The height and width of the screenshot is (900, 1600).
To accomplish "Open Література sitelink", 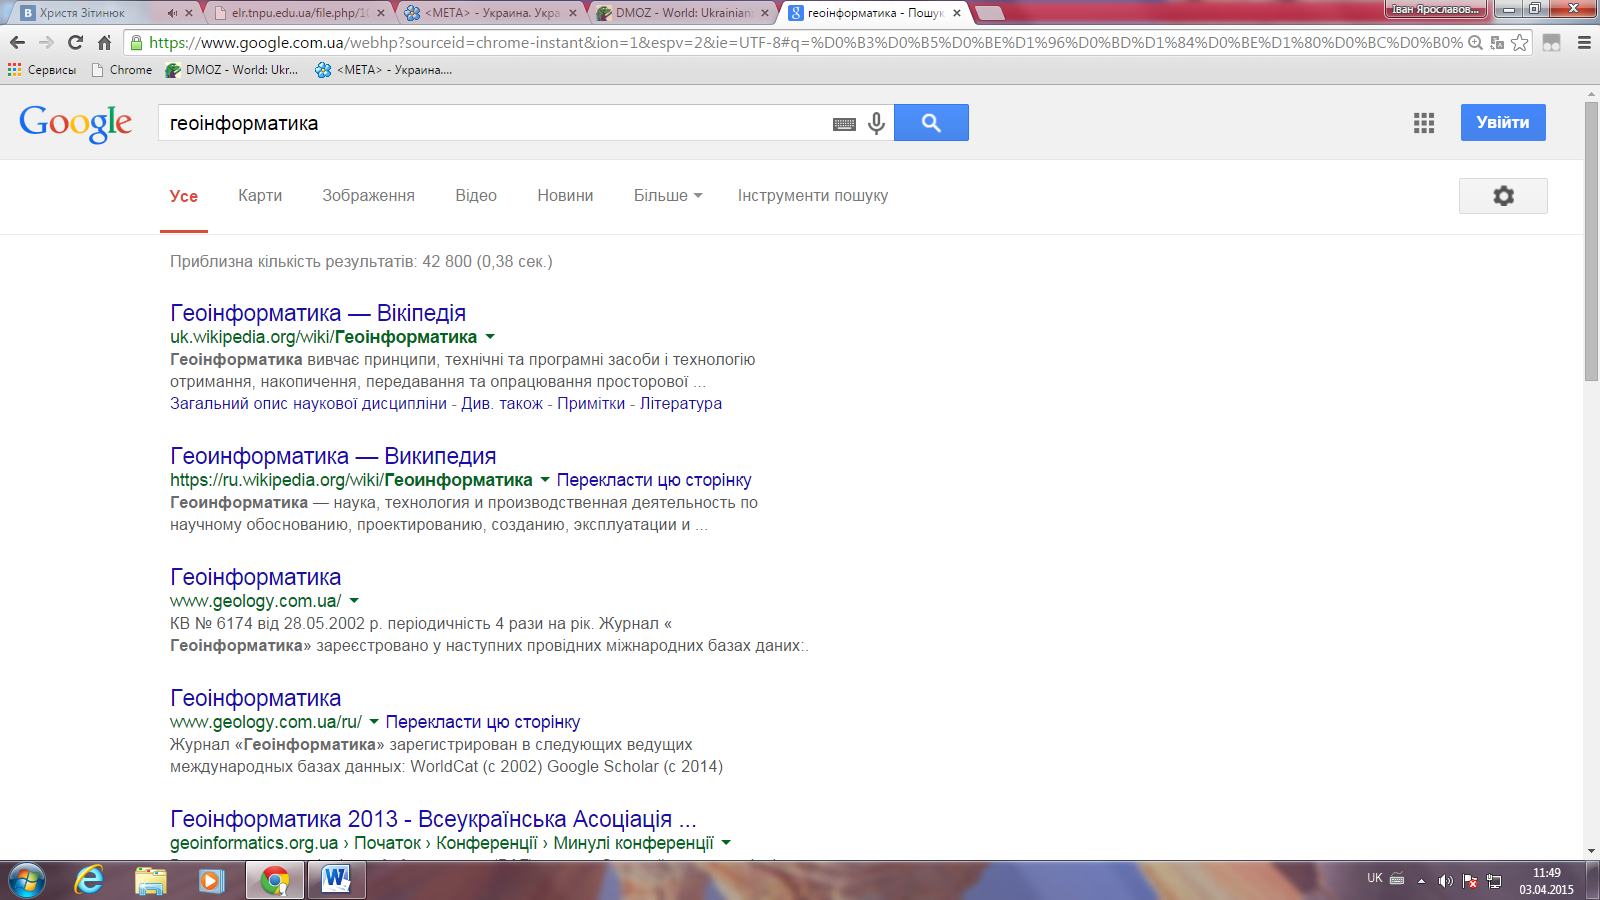I will coord(681,404).
